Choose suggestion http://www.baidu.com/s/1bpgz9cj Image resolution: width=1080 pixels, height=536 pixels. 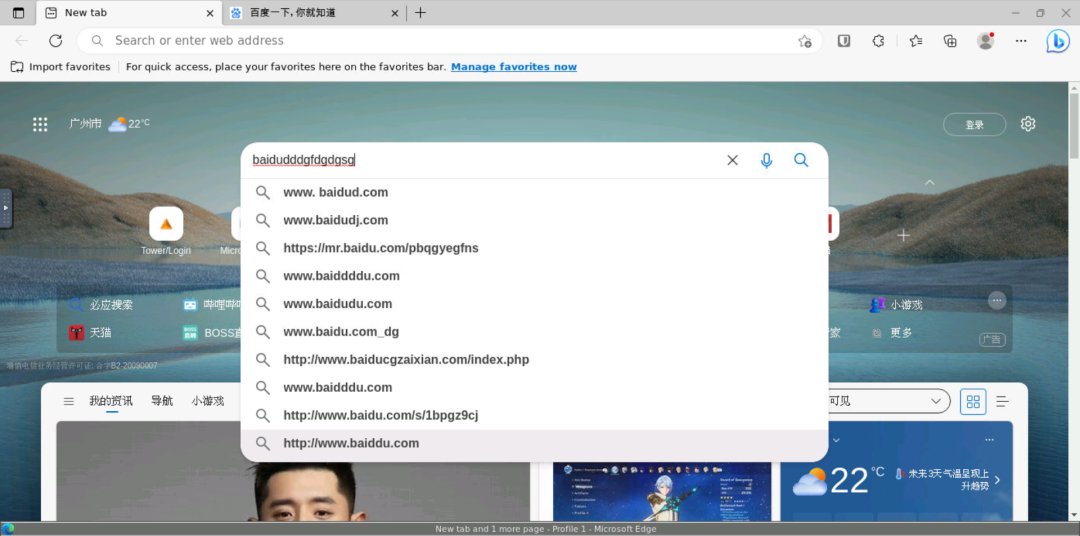(x=534, y=415)
